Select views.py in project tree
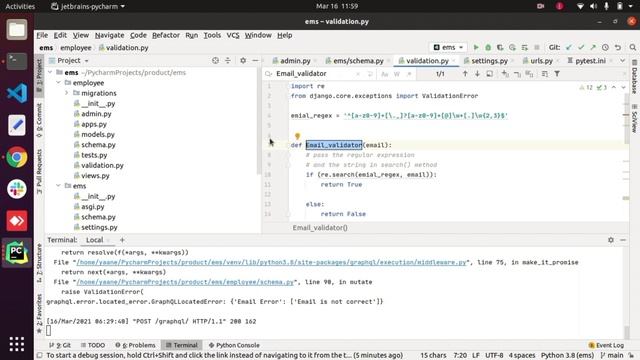 [95, 176]
